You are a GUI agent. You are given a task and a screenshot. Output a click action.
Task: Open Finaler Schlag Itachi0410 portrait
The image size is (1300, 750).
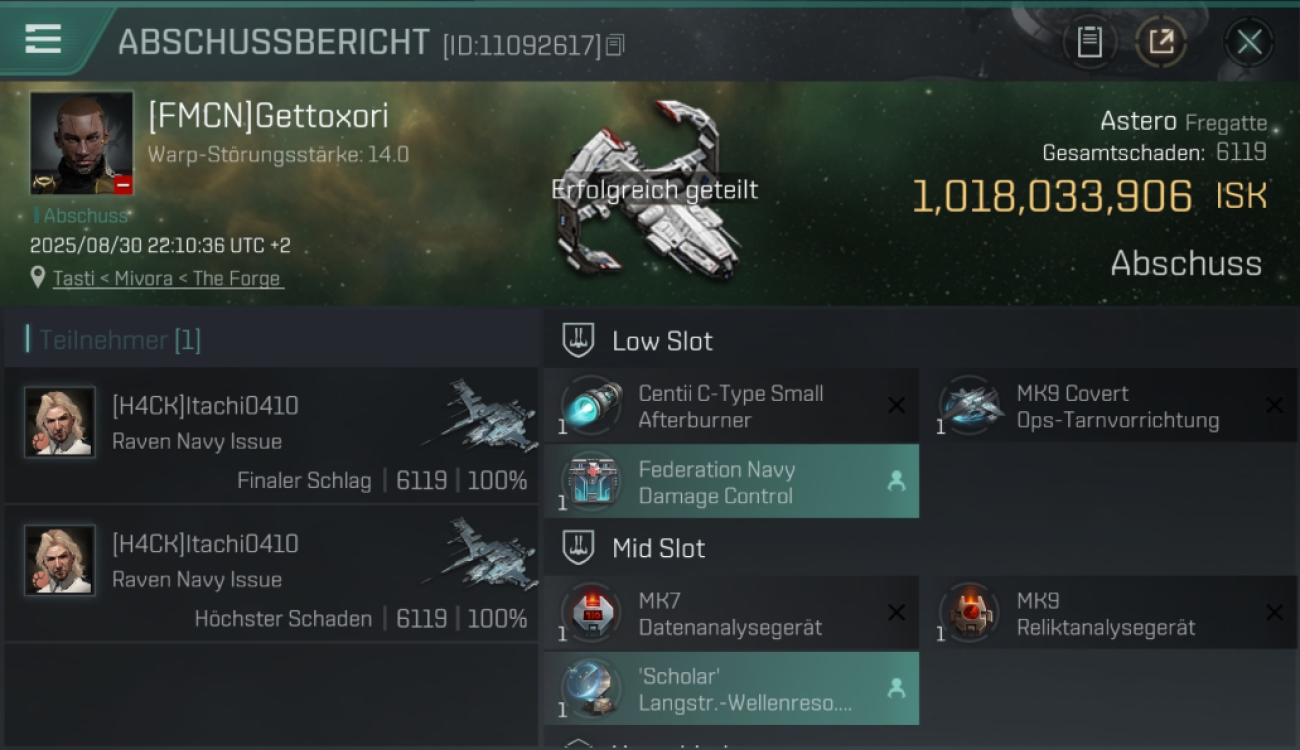click(x=60, y=422)
